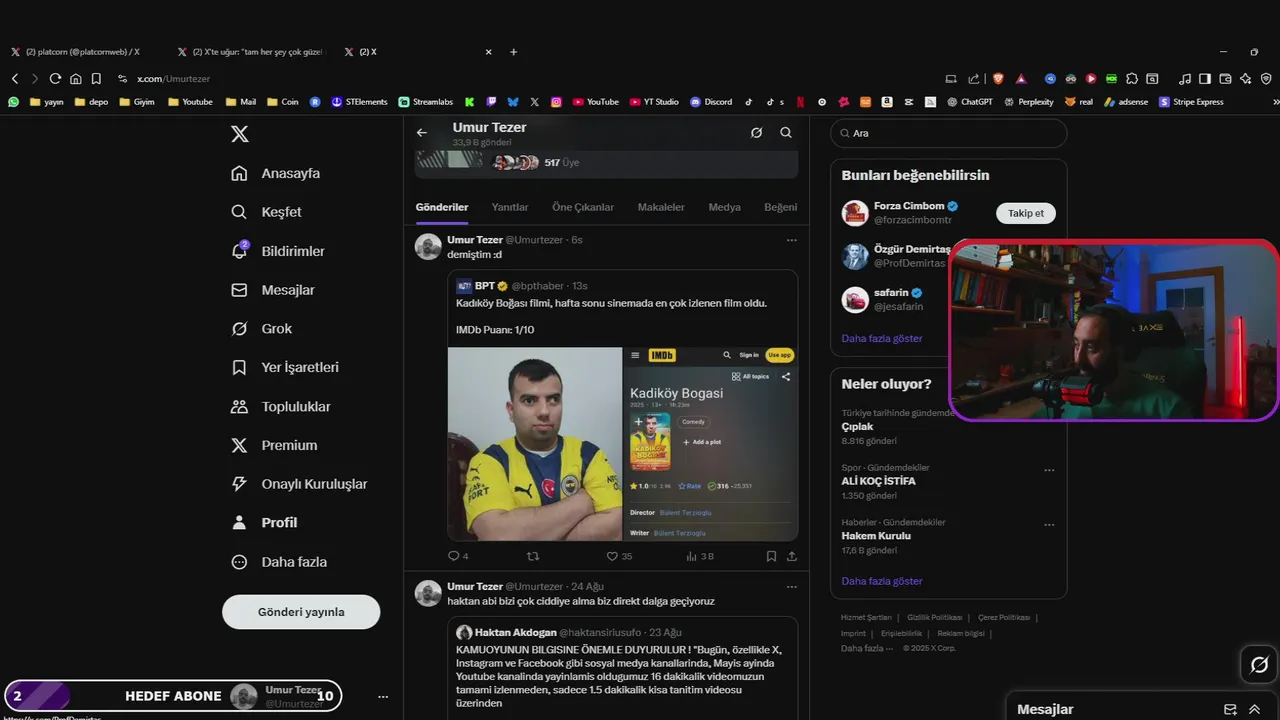
Task: Click search icon in profile header
Action: click(786, 132)
